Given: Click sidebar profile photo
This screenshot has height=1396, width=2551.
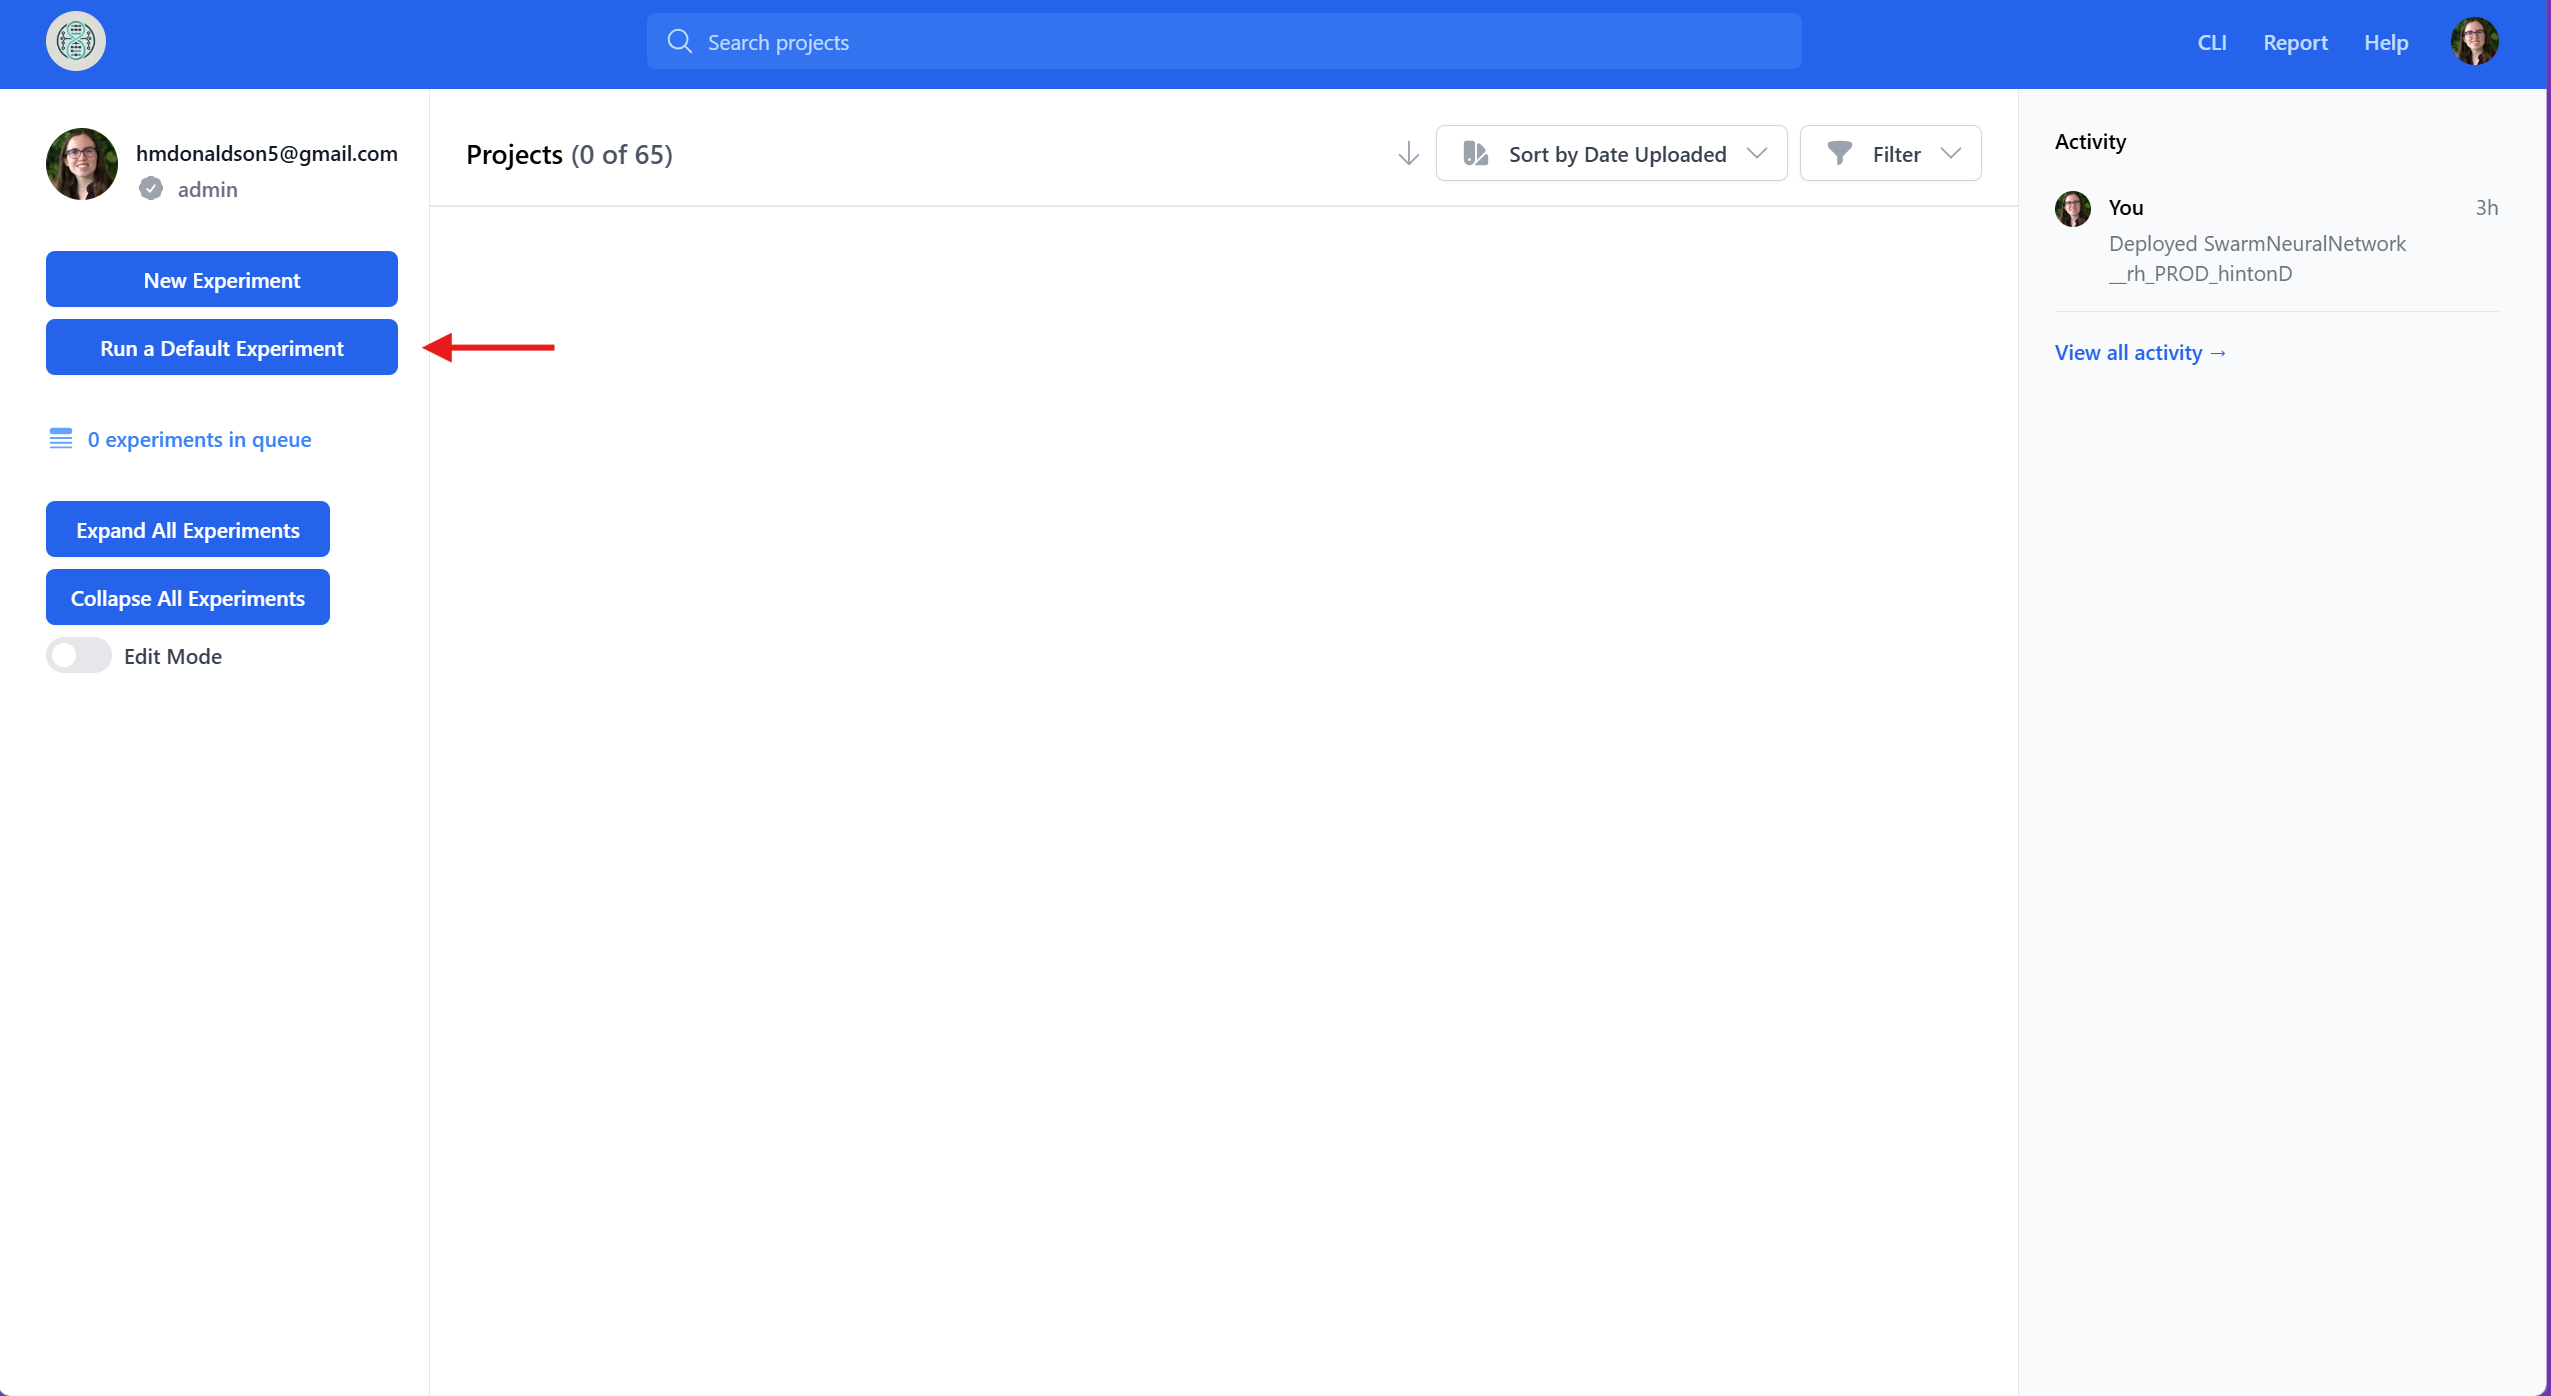Looking at the screenshot, I should click(82, 164).
